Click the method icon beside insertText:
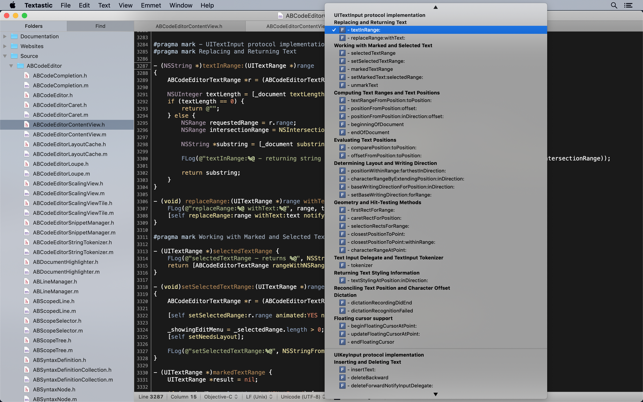This screenshot has width=643, height=402. coord(342,370)
